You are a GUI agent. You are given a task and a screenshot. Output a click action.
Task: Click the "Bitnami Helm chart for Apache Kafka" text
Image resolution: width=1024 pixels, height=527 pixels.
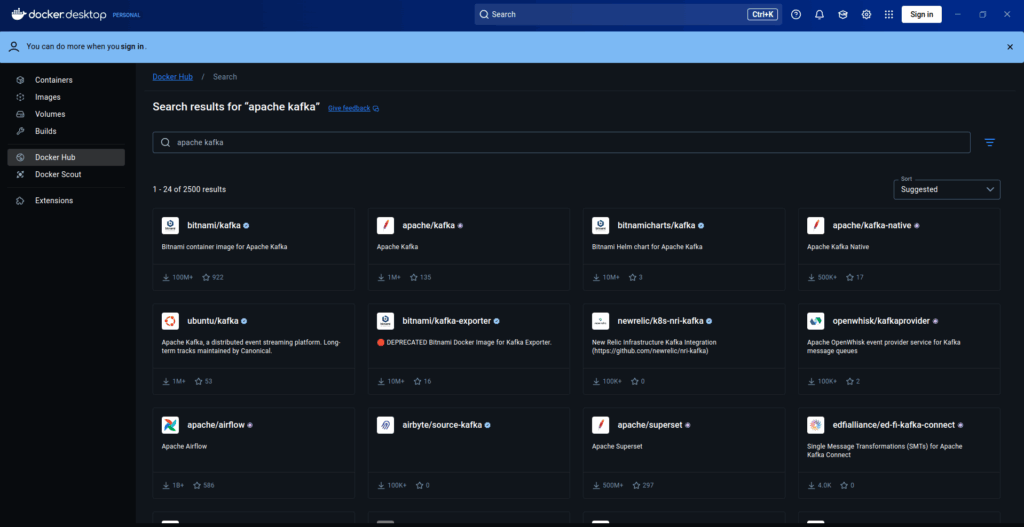[x=647, y=248]
